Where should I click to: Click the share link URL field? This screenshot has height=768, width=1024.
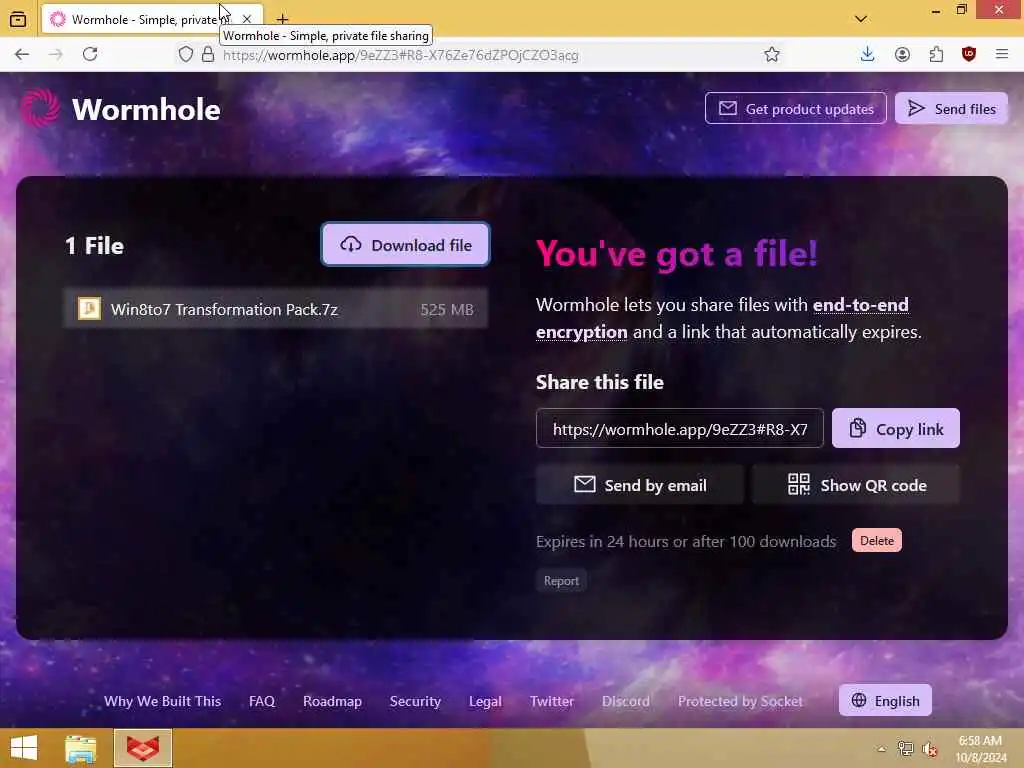680,428
